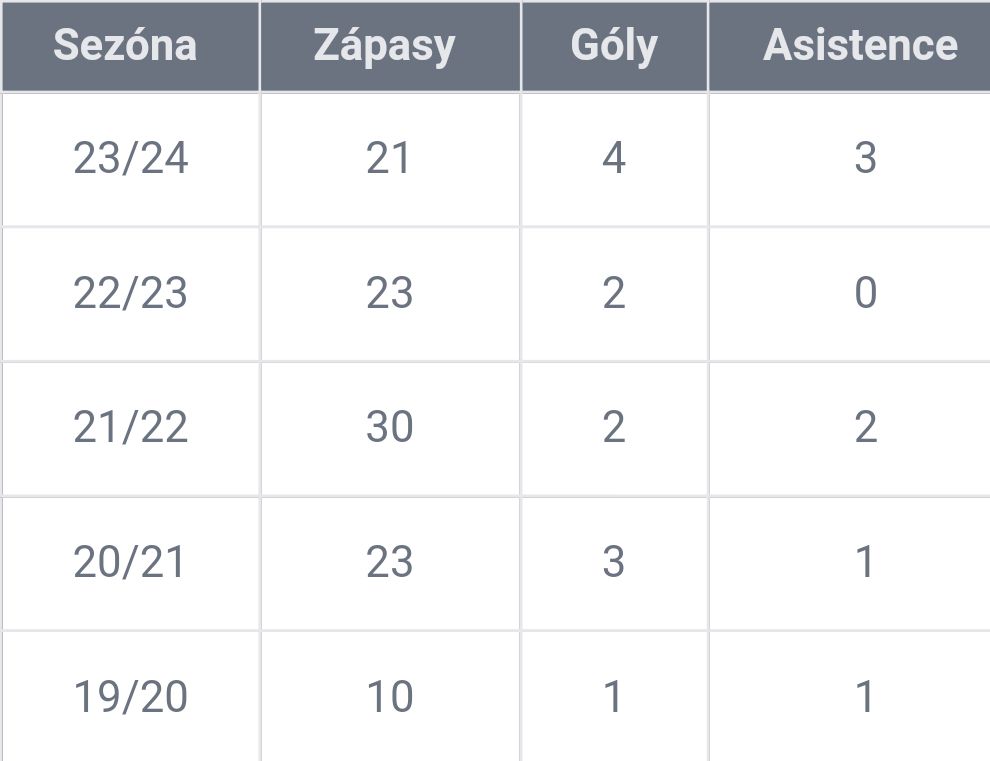Click goals value 3 for 20/21
This screenshot has height=761, width=990.
tap(614, 562)
